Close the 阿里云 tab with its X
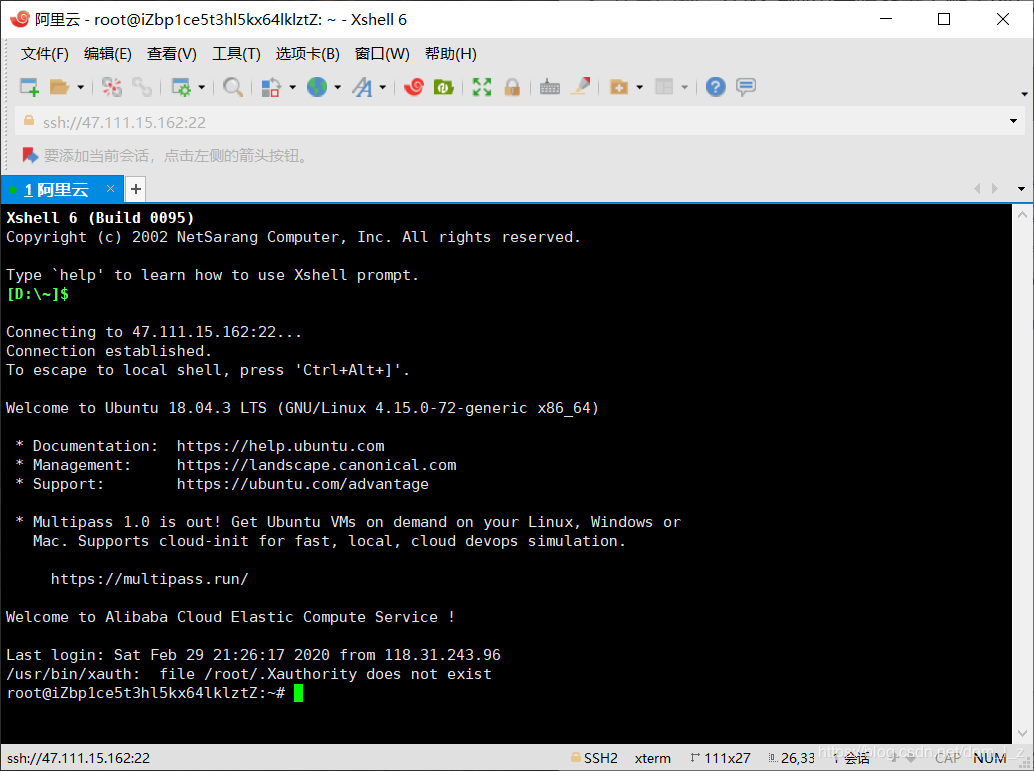The image size is (1034, 771). point(111,189)
